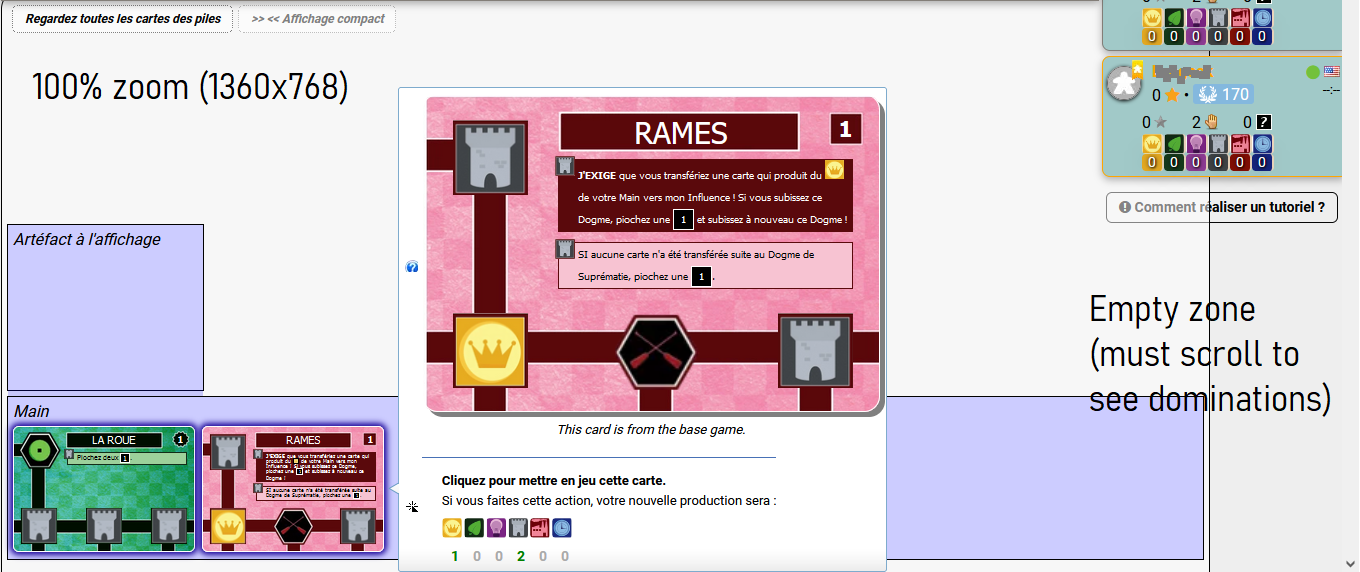Click the orange star score icon
Image resolution: width=1360 pixels, height=572 pixels.
pyautogui.click(x=1172, y=95)
